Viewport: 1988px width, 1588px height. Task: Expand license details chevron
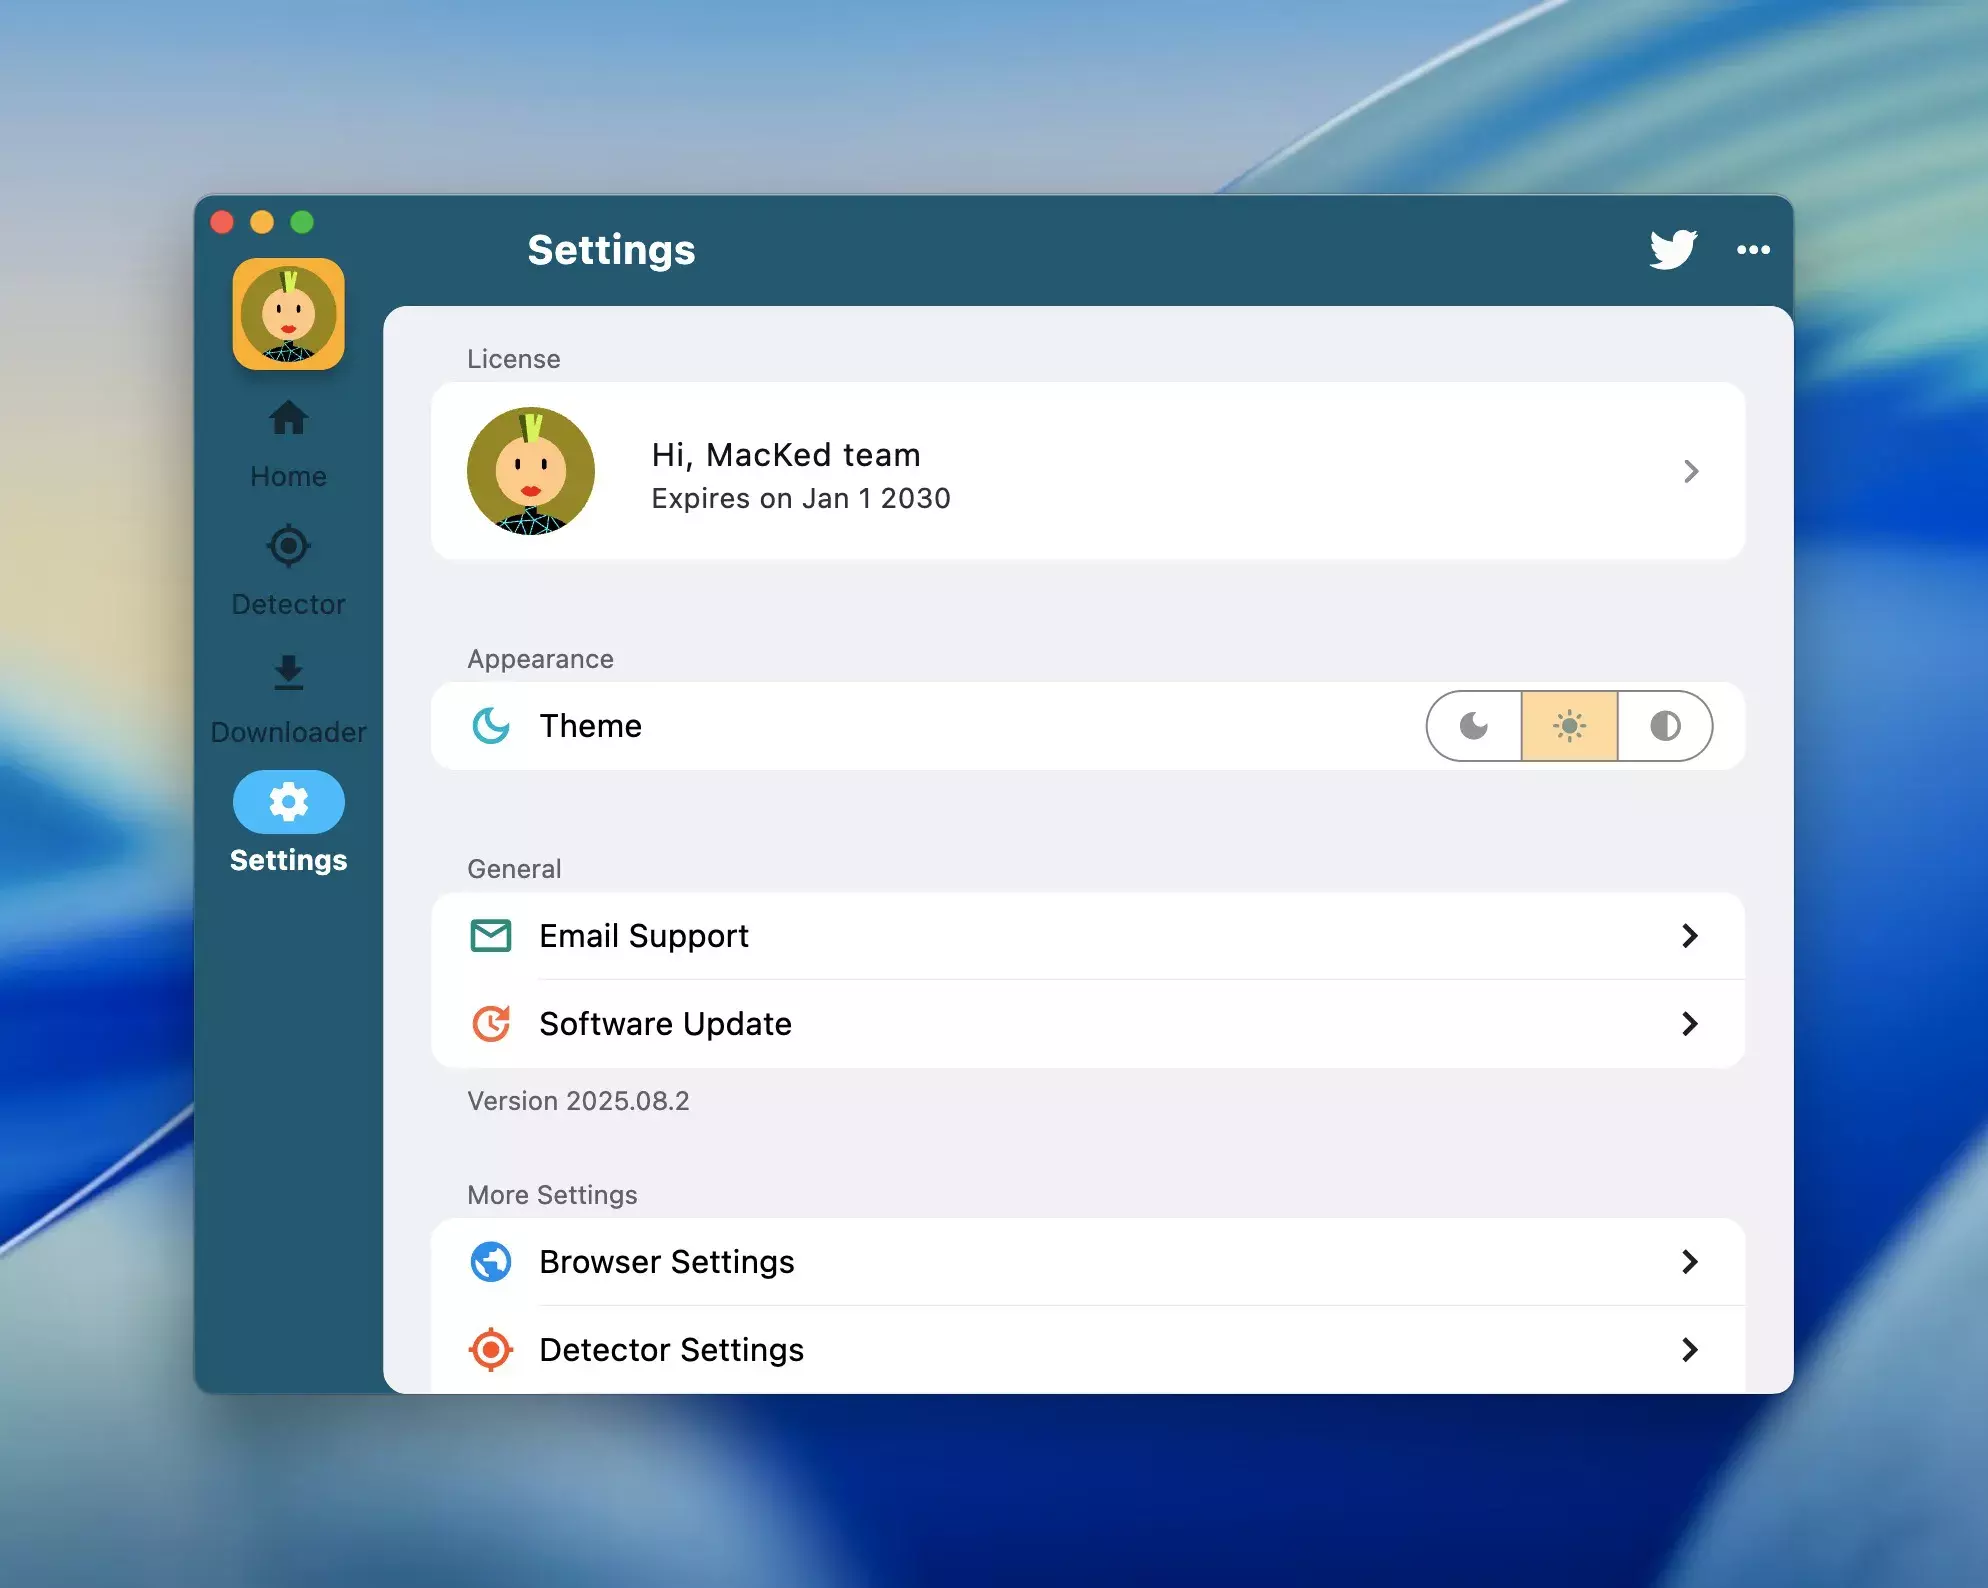coord(1691,471)
